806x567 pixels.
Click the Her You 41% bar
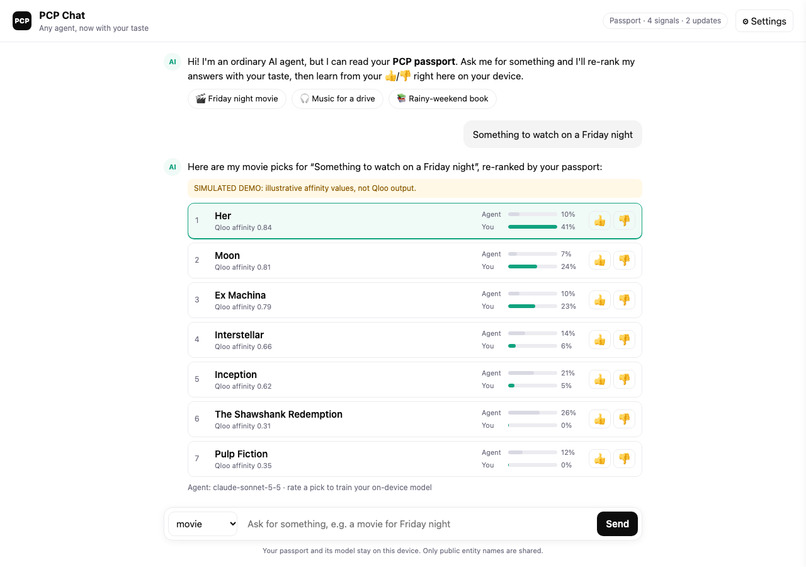pos(532,227)
